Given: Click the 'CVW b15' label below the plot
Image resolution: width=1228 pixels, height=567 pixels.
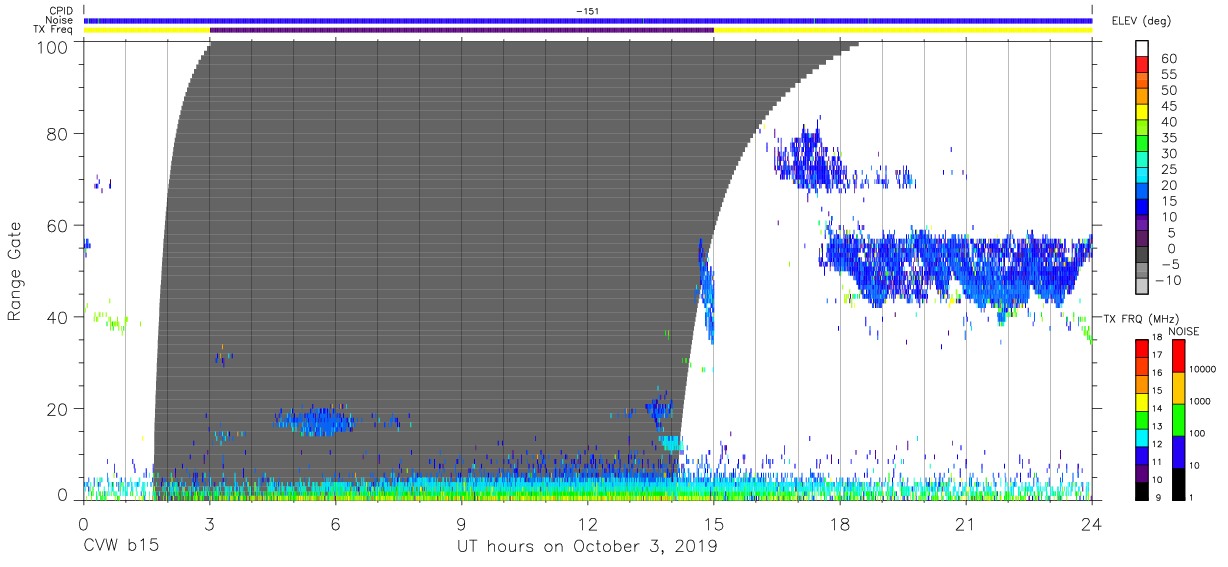Looking at the screenshot, I should [121, 547].
